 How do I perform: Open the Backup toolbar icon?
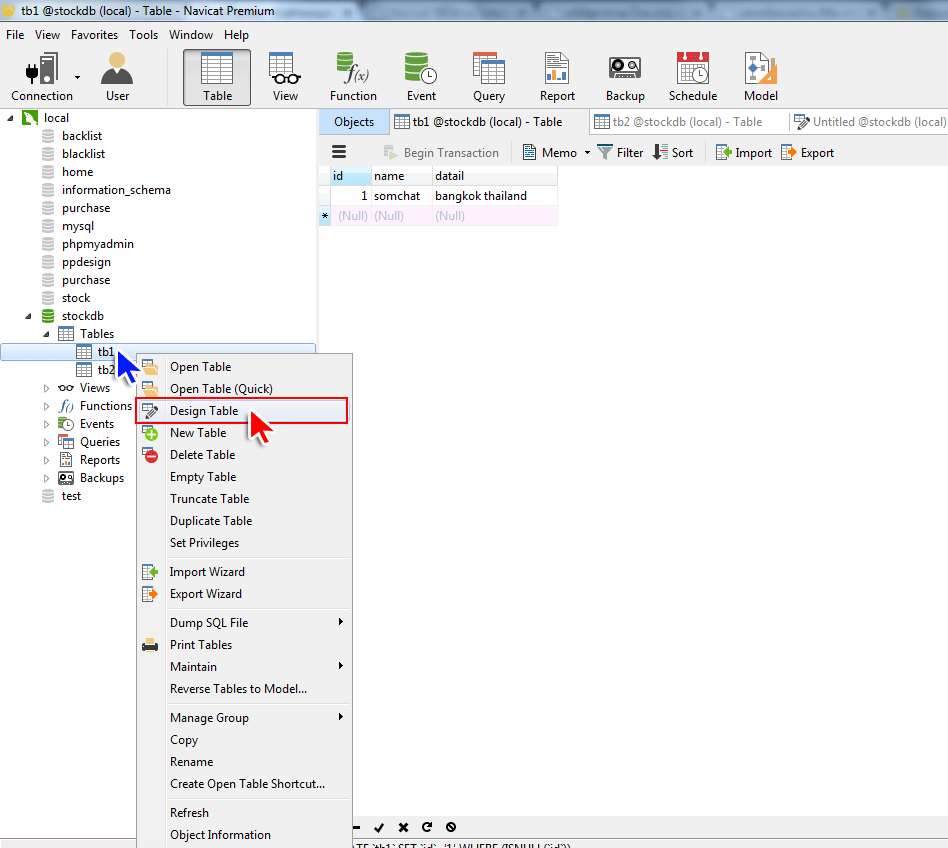click(625, 77)
